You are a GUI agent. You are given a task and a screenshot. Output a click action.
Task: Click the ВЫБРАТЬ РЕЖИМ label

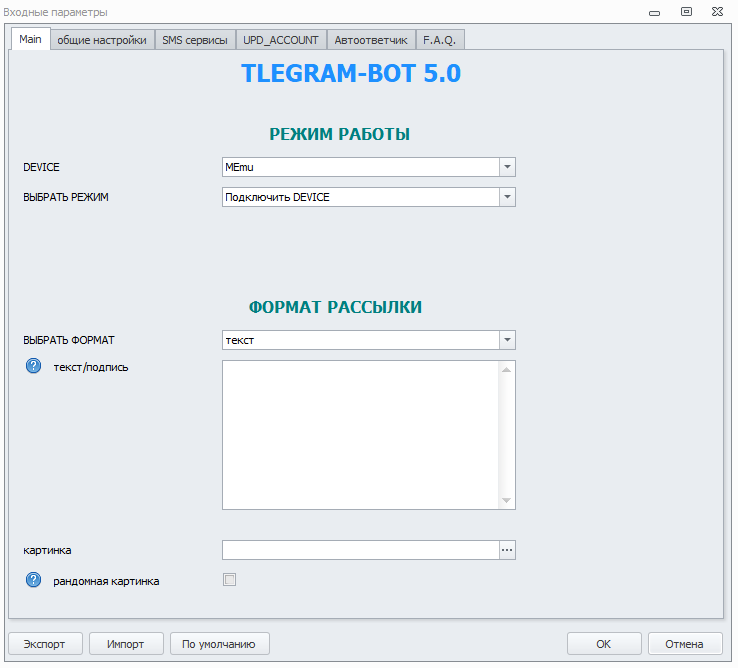coord(66,197)
